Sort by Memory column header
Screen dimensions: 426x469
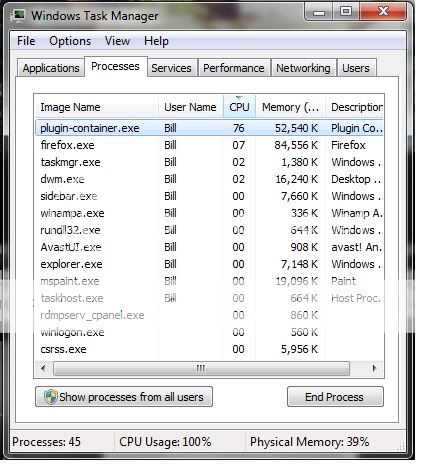click(290, 107)
